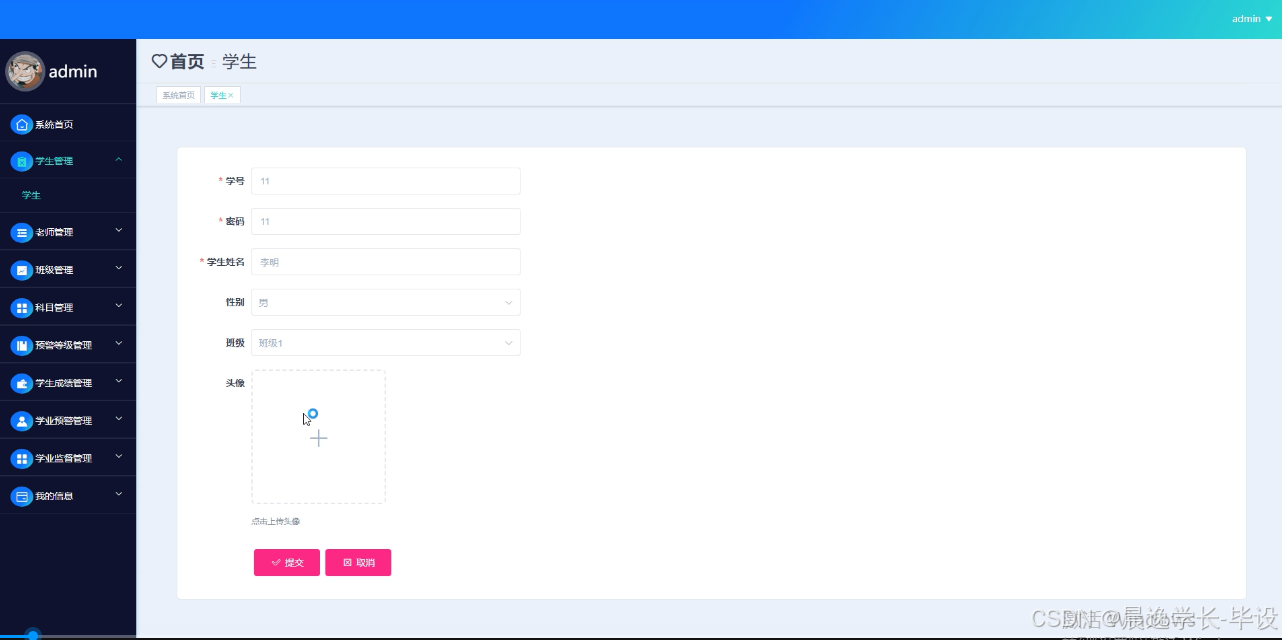Open the 班级 dropdown
1282x640 pixels.
386,343
